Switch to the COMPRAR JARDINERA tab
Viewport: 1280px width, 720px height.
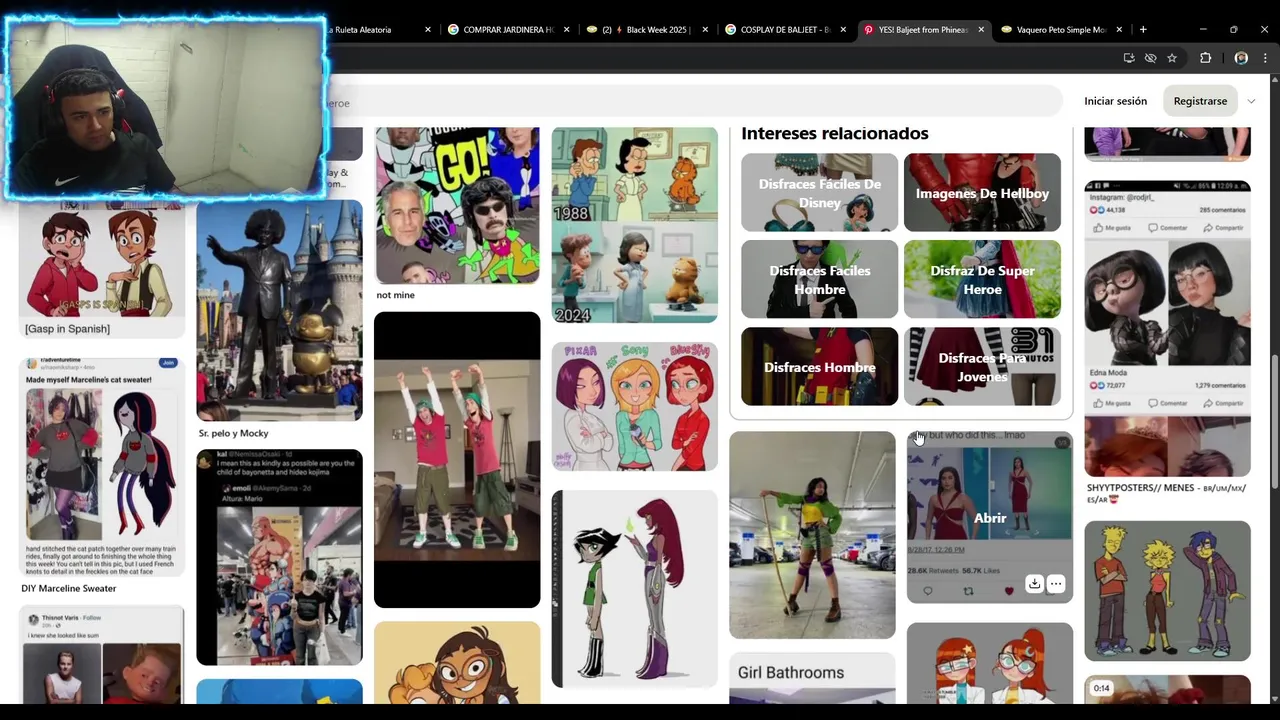point(508,30)
